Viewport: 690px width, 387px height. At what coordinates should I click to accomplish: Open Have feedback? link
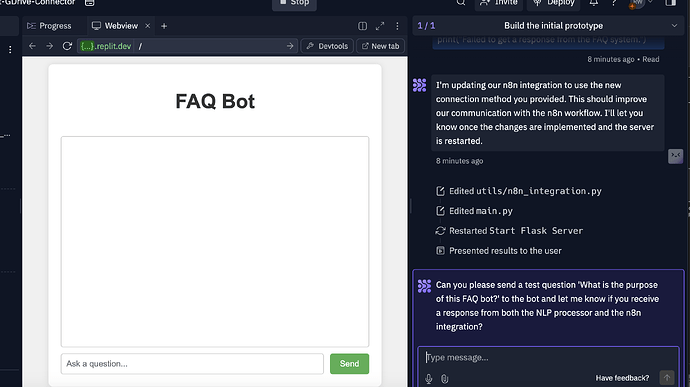622,378
